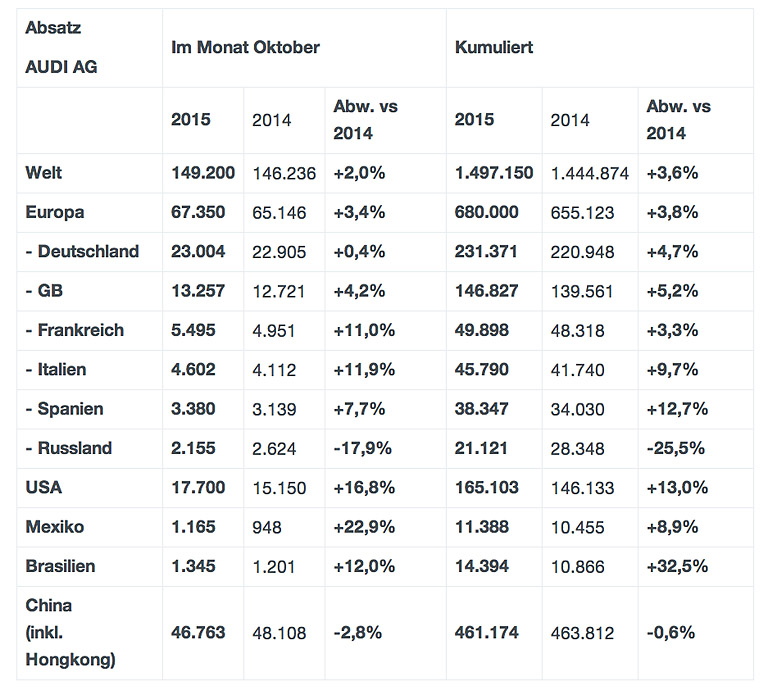This screenshot has height=695, width=768.
Task: Click the Brasilien cumulative change +32,5%
Action: click(x=678, y=566)
